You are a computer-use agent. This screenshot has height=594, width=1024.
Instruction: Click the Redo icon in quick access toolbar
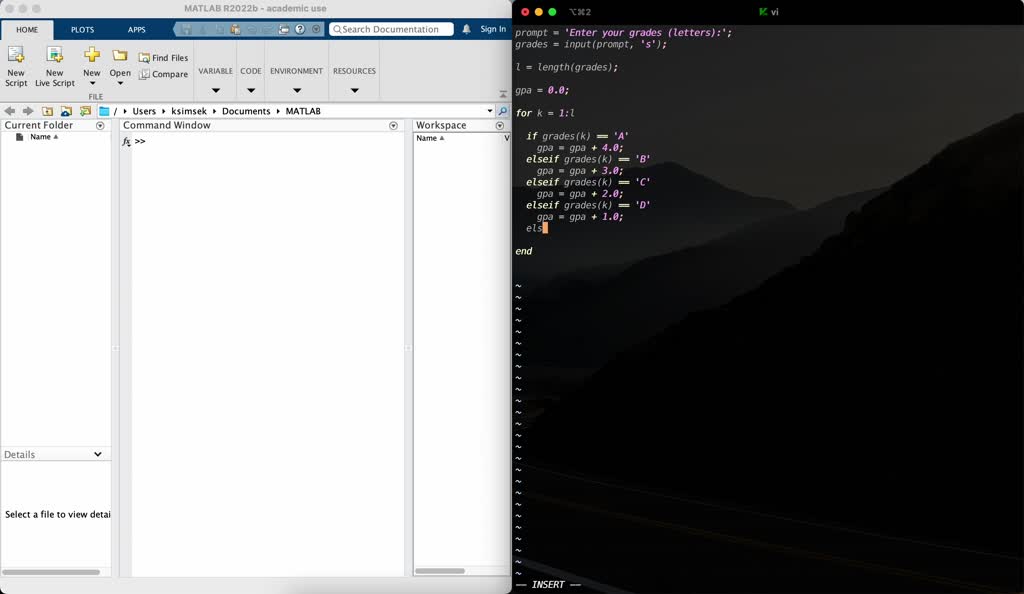267,29
